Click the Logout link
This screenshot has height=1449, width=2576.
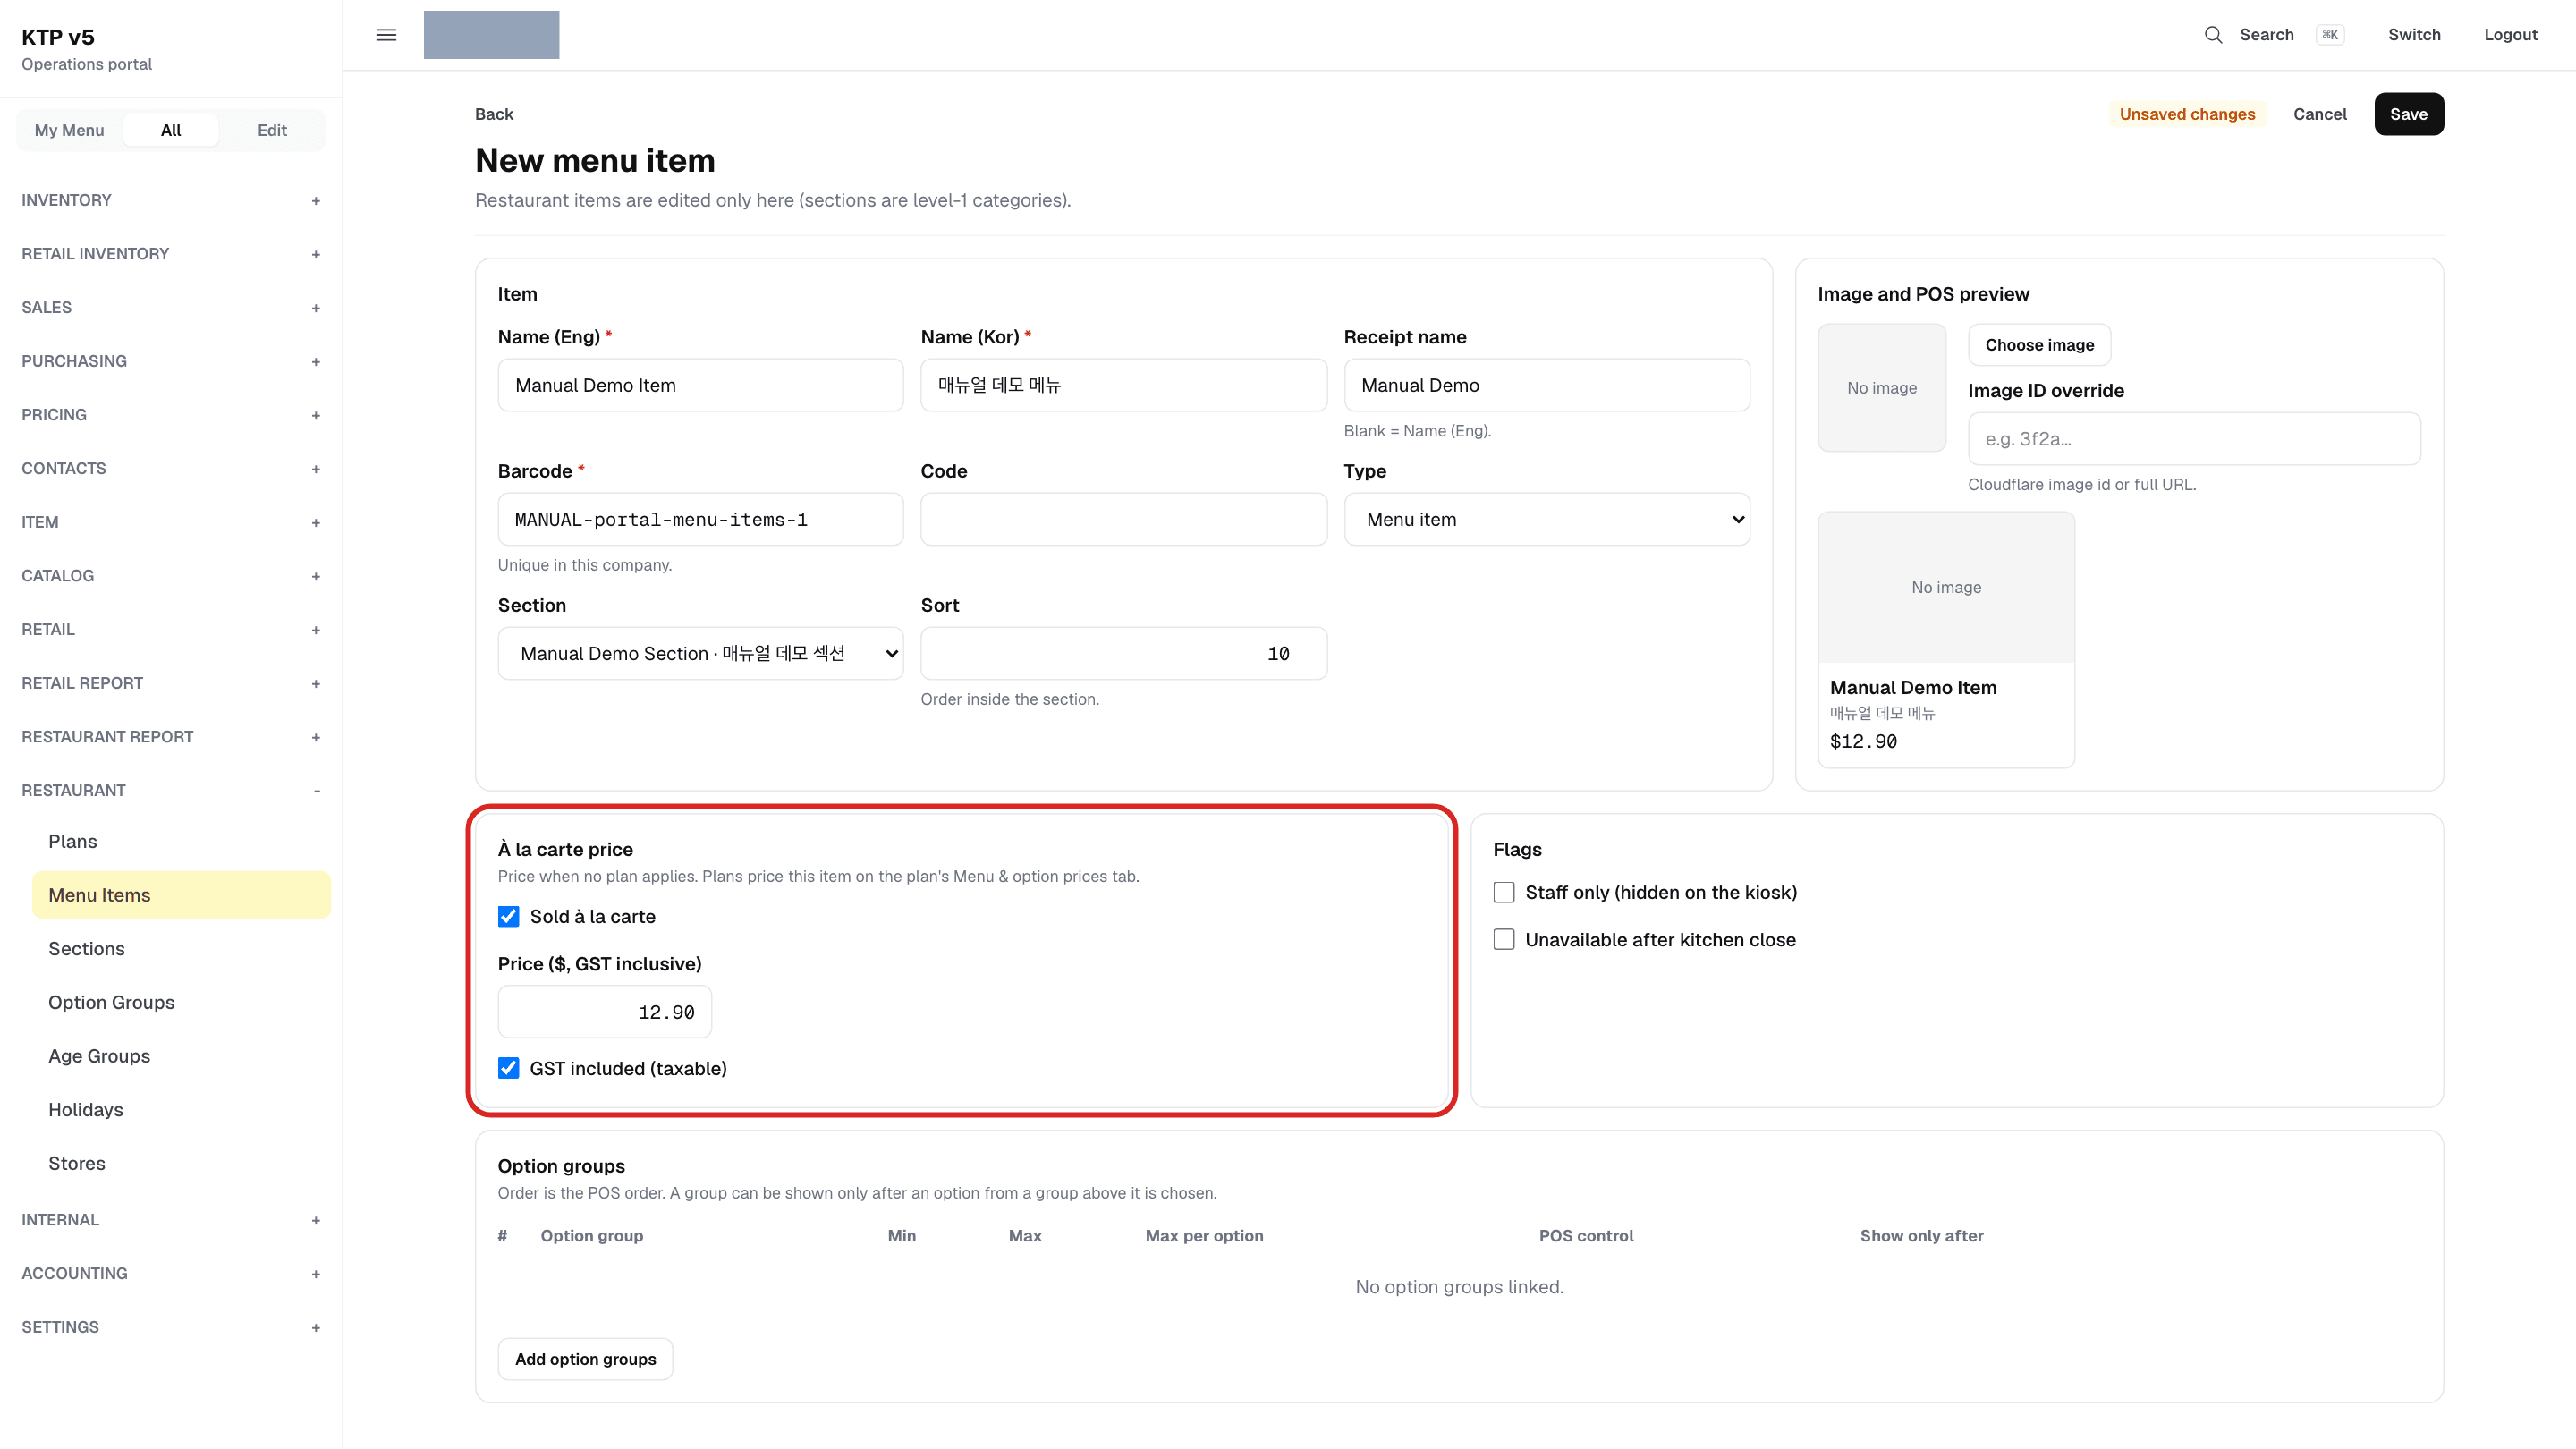coord(2510,35)
